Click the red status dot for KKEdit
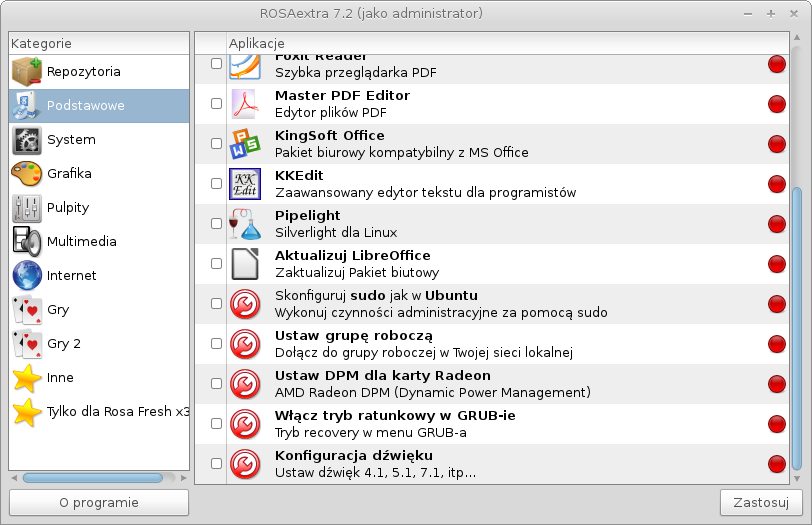 (x=777, y=184)
